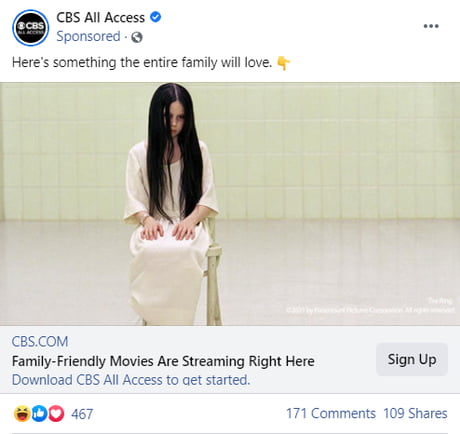Click the ad image of seated girl
Viewport: 460px width, 434px height.
click(230, 204)
